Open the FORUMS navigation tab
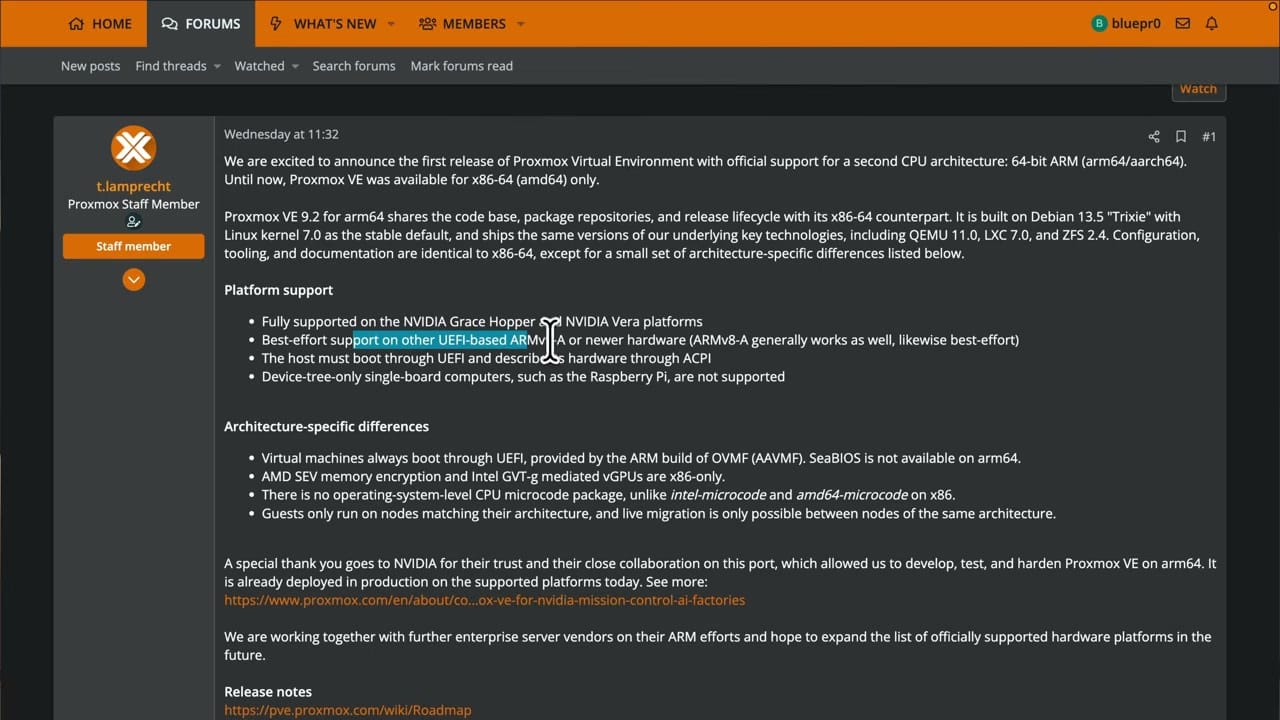Viewport: 1280px width, 720px height. tap(201, 24)
